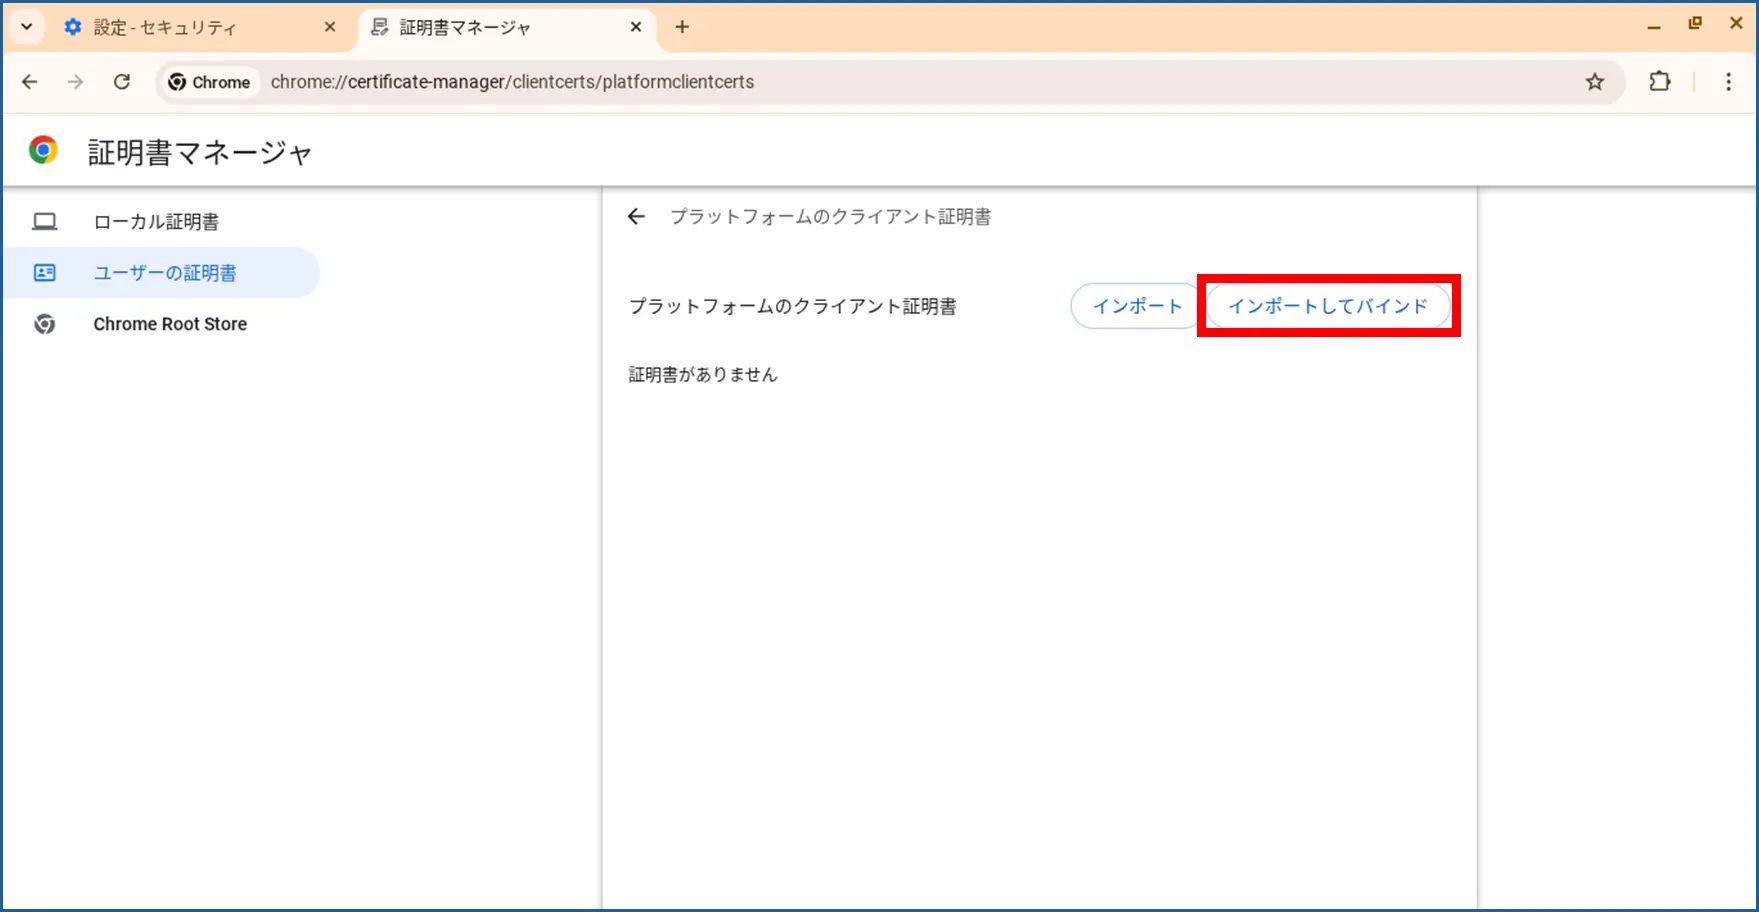Viewport: 1759px width, 912px height.
Task: Click the インポート button
Action: pos(1136,306)
